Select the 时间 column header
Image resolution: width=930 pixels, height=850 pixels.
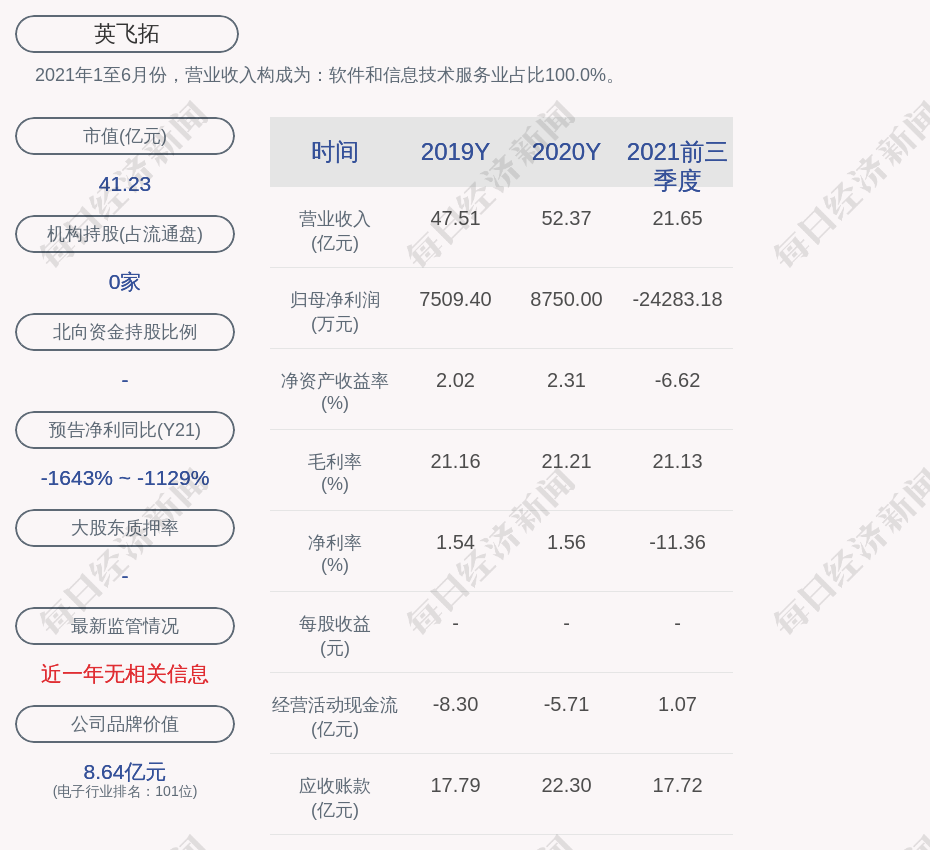click(x=335, y=152)
